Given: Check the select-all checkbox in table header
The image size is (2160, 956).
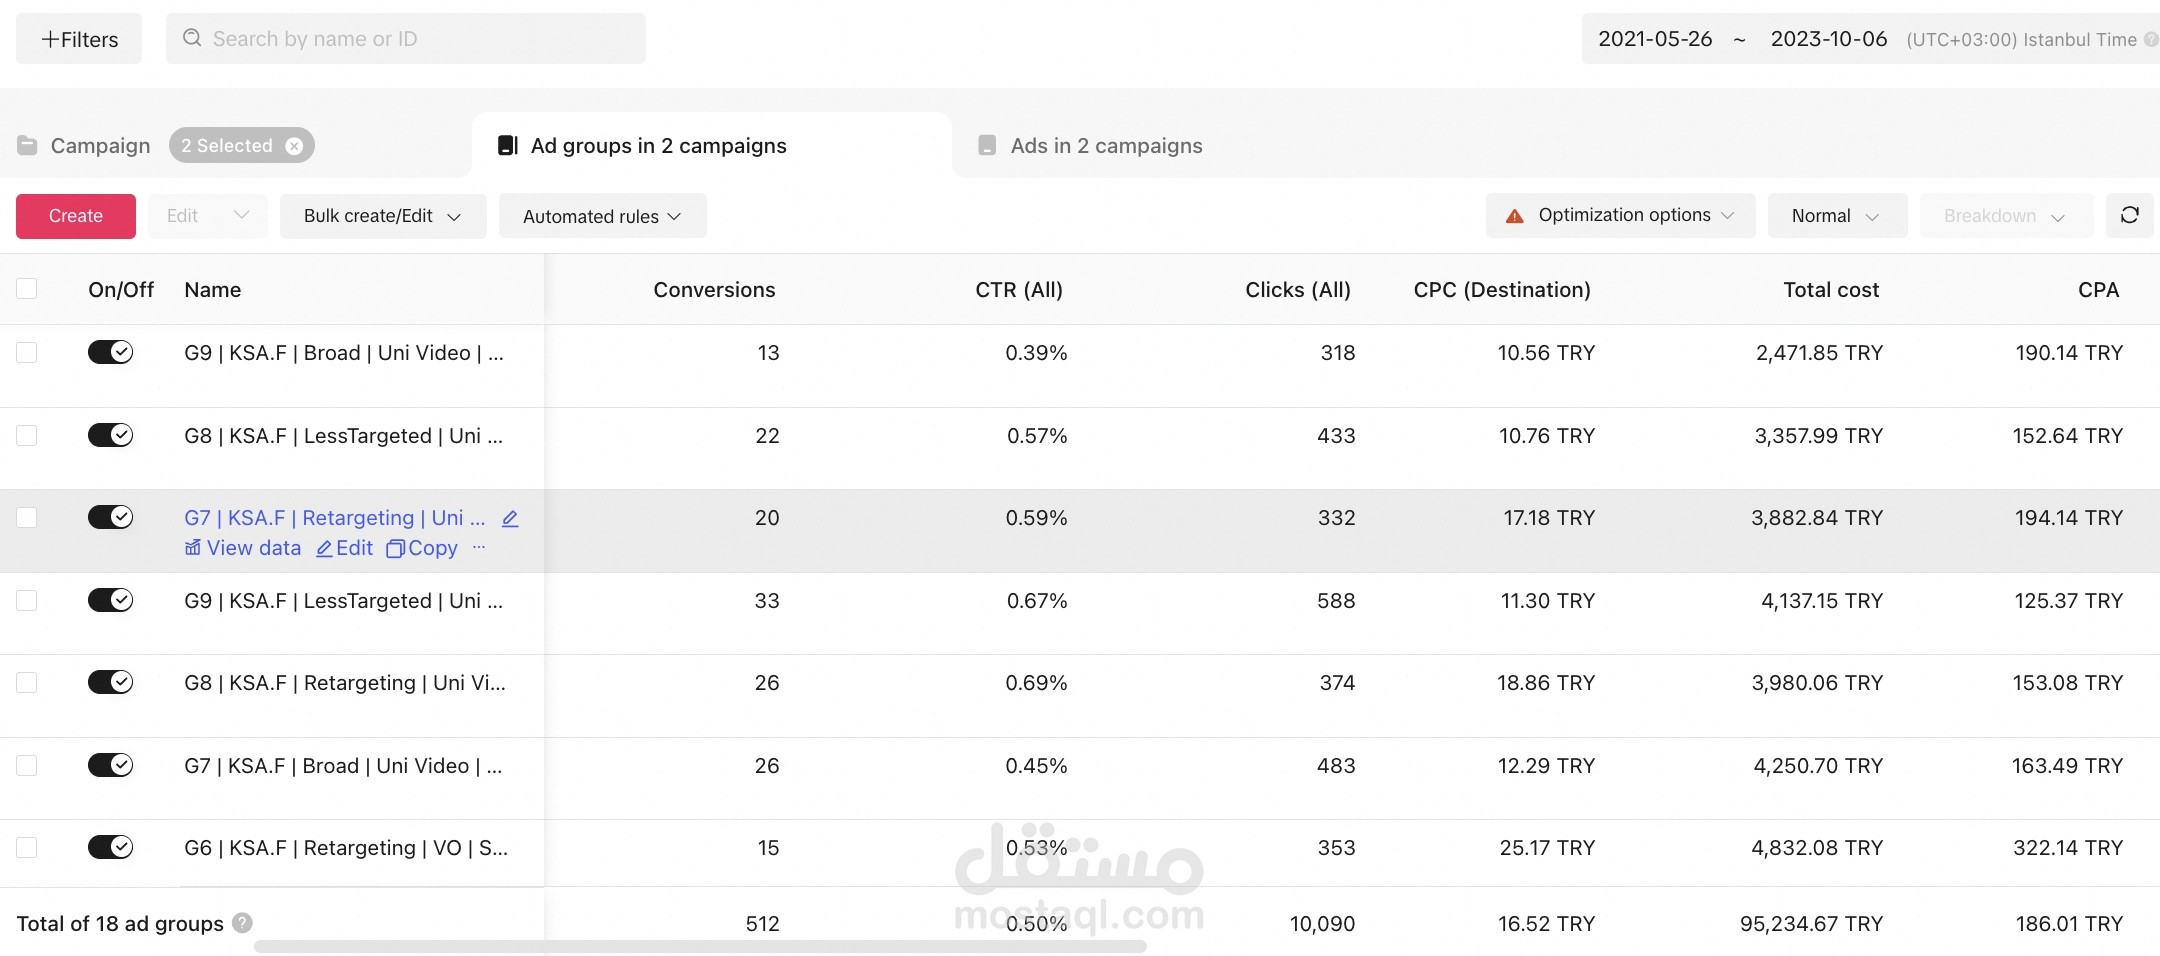Looking at the screenshot, I should click(27, 289).
